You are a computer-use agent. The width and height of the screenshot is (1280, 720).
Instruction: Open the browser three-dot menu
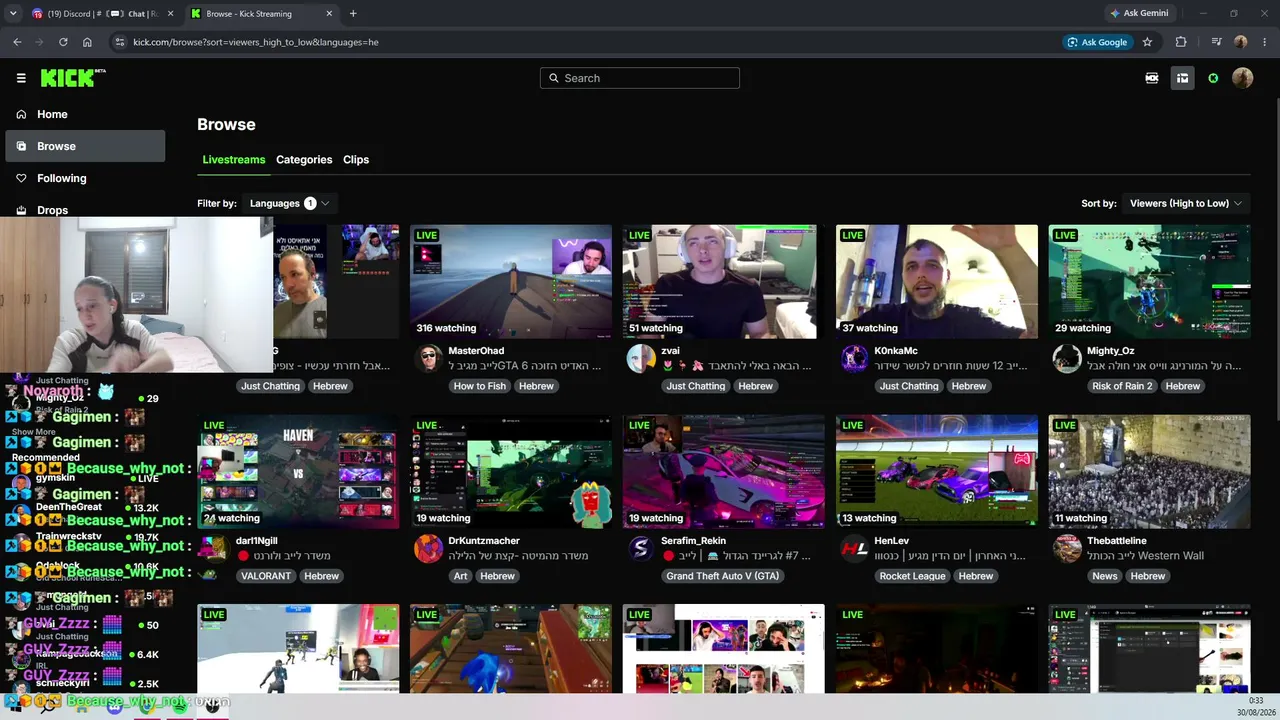coord(1263,42)
